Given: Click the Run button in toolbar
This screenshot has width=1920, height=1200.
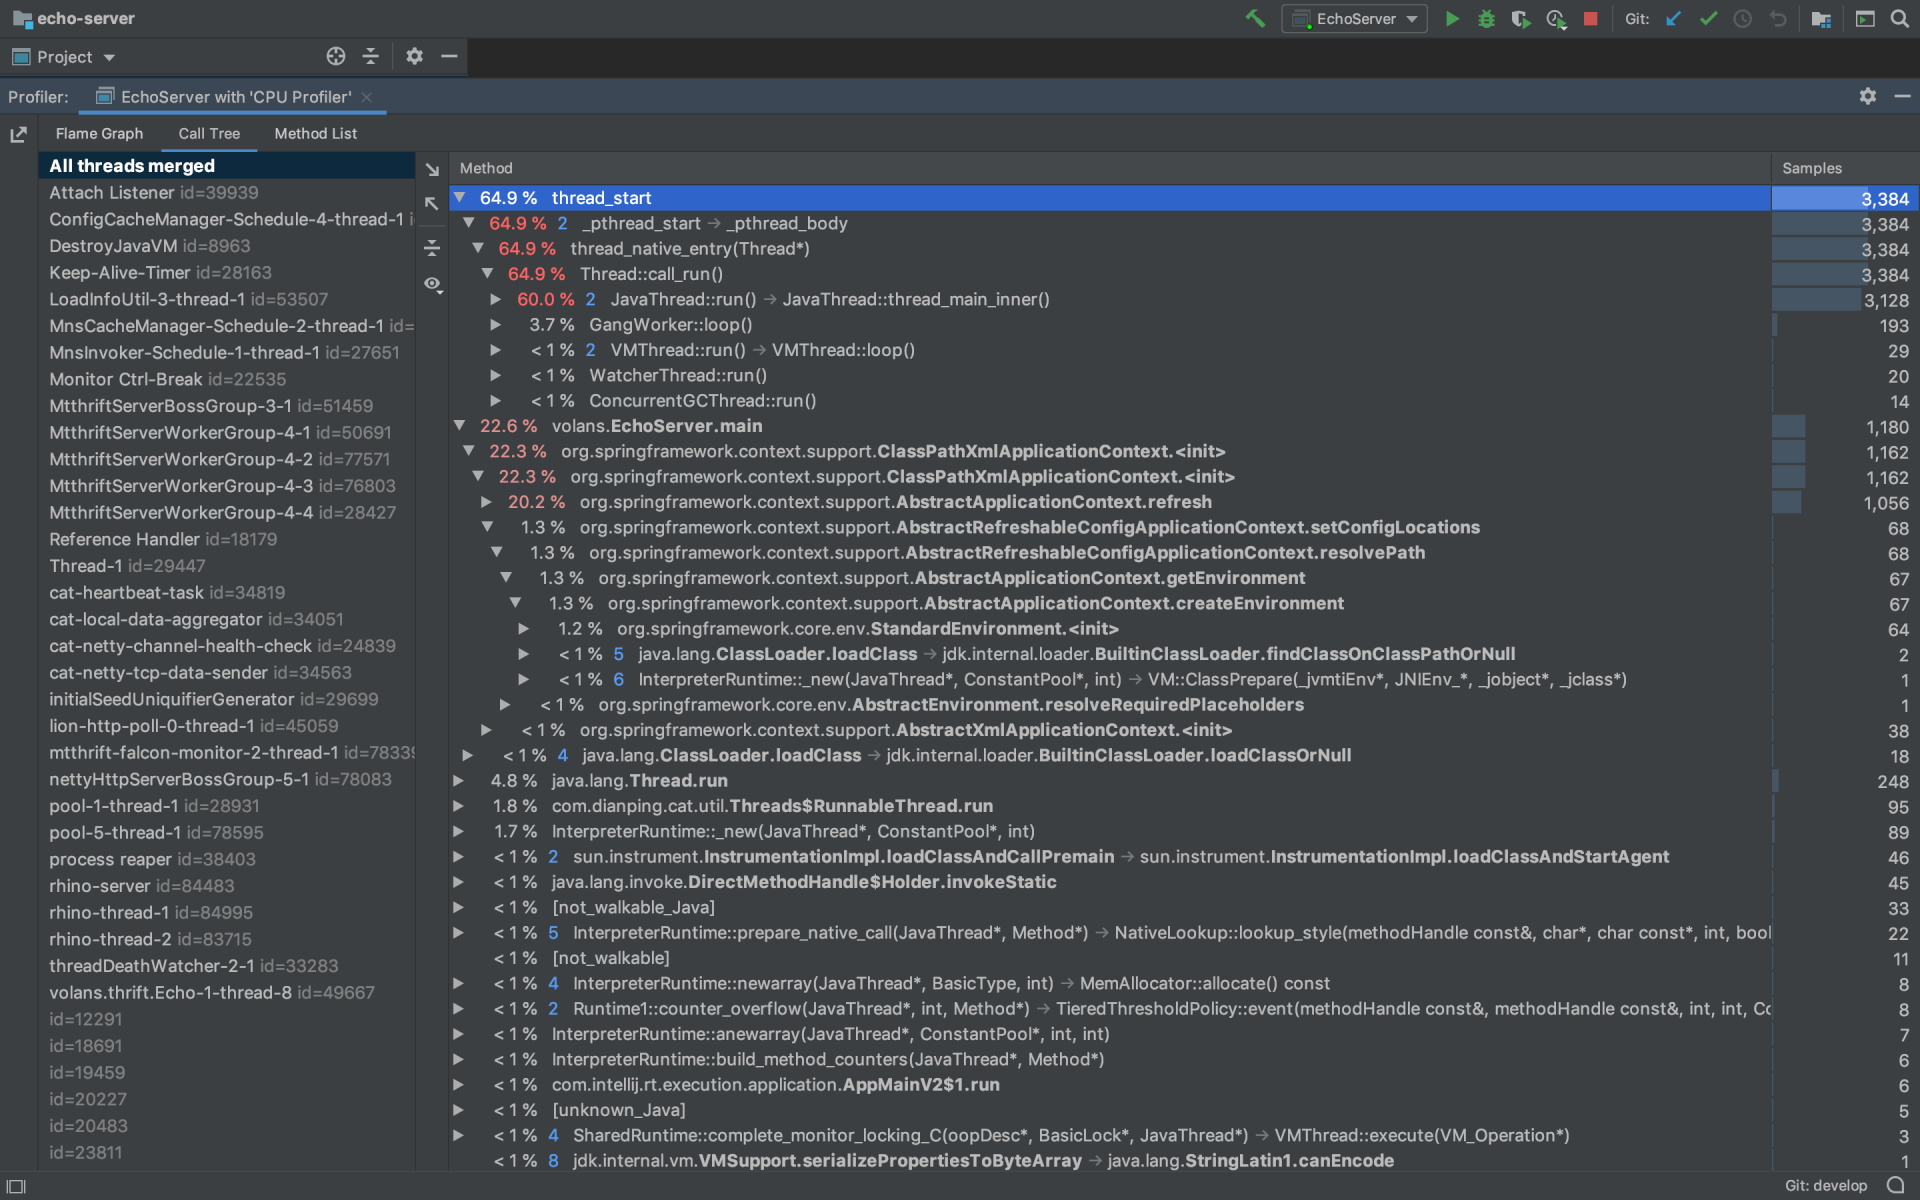Looking at the screenshot, I should [1451, 18].
